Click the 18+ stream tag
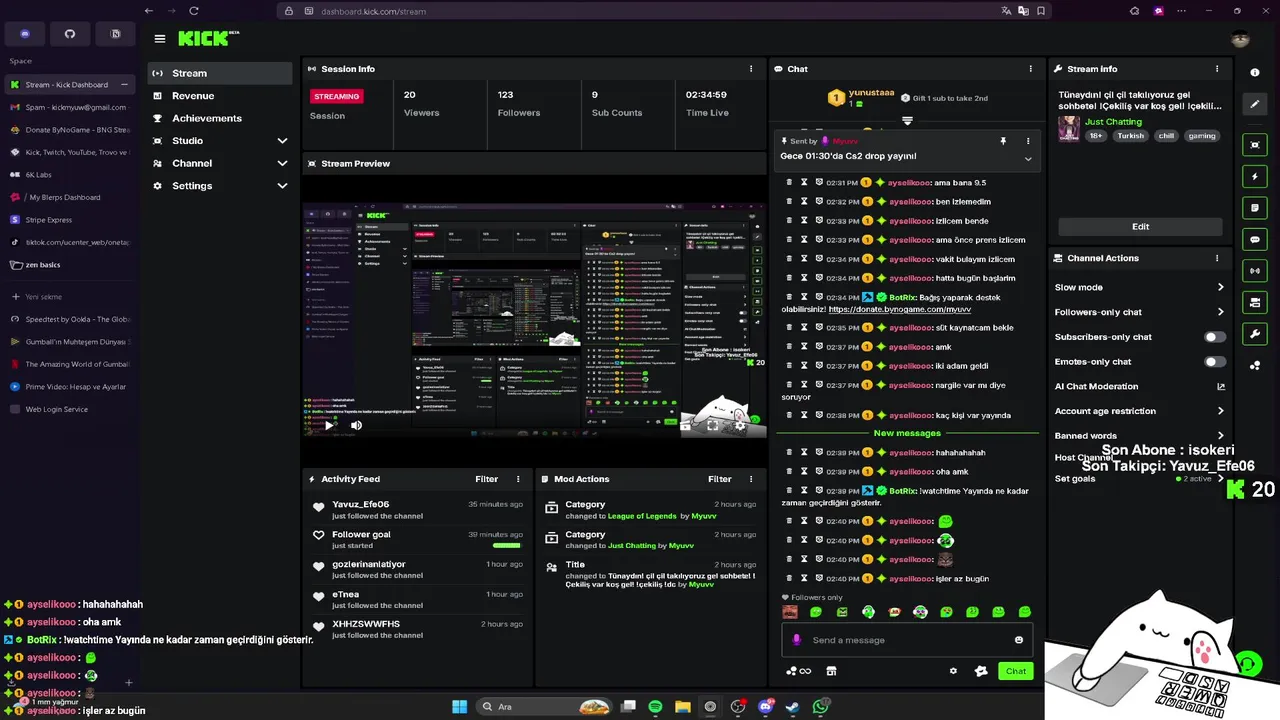1280x720 pixels. [x=1096, y=136]
